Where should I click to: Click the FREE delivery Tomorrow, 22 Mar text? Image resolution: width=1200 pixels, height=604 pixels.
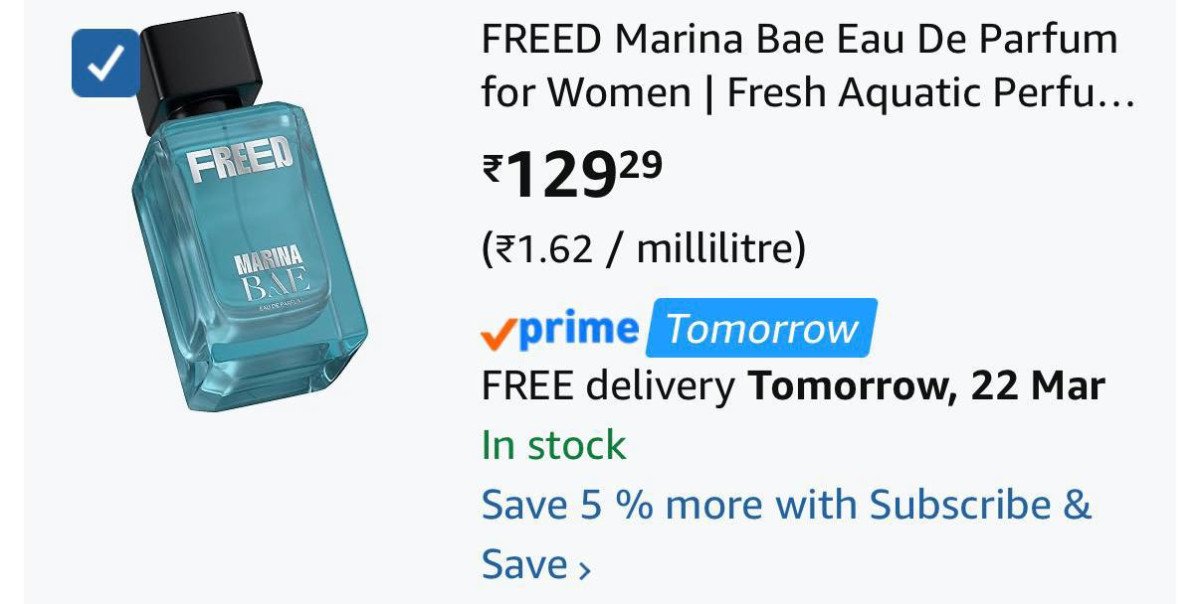793,386
